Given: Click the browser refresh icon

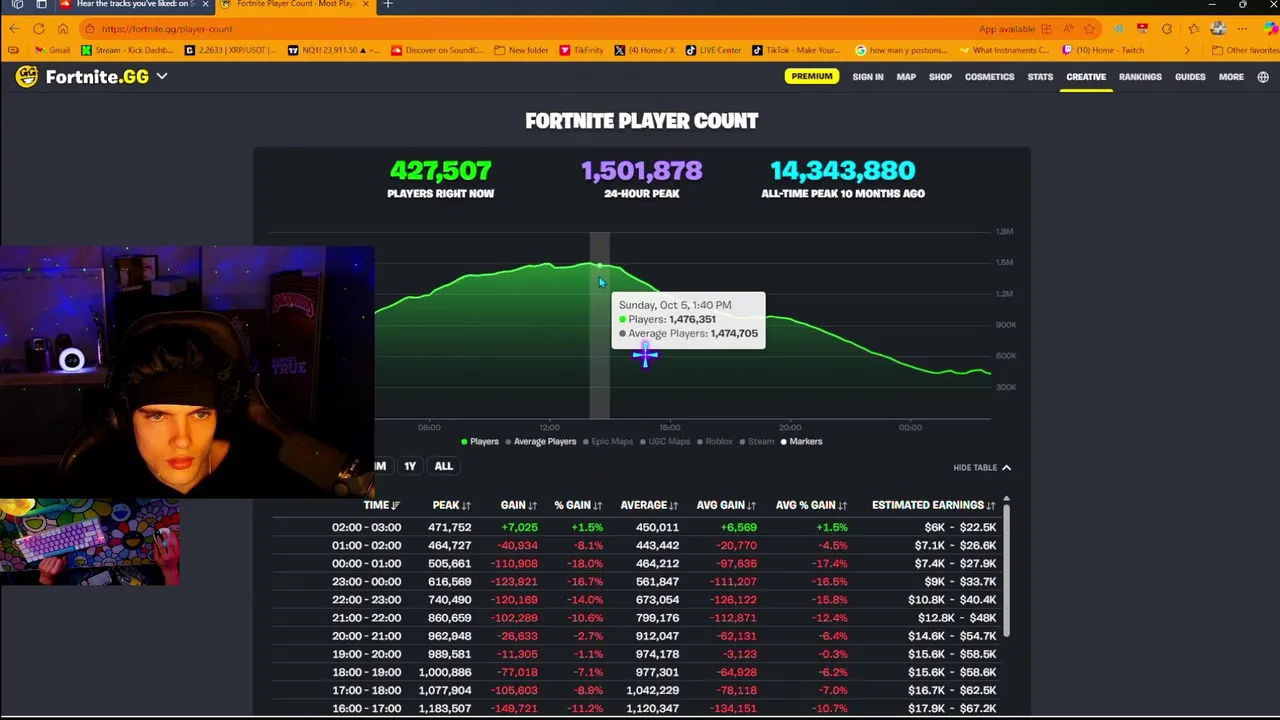Looking at the screenshot, I should click(38, 29).
